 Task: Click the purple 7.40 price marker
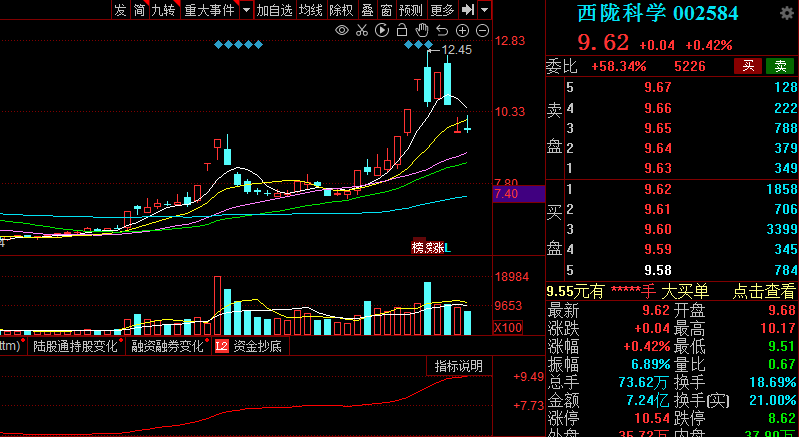click(x=518, y=194)
